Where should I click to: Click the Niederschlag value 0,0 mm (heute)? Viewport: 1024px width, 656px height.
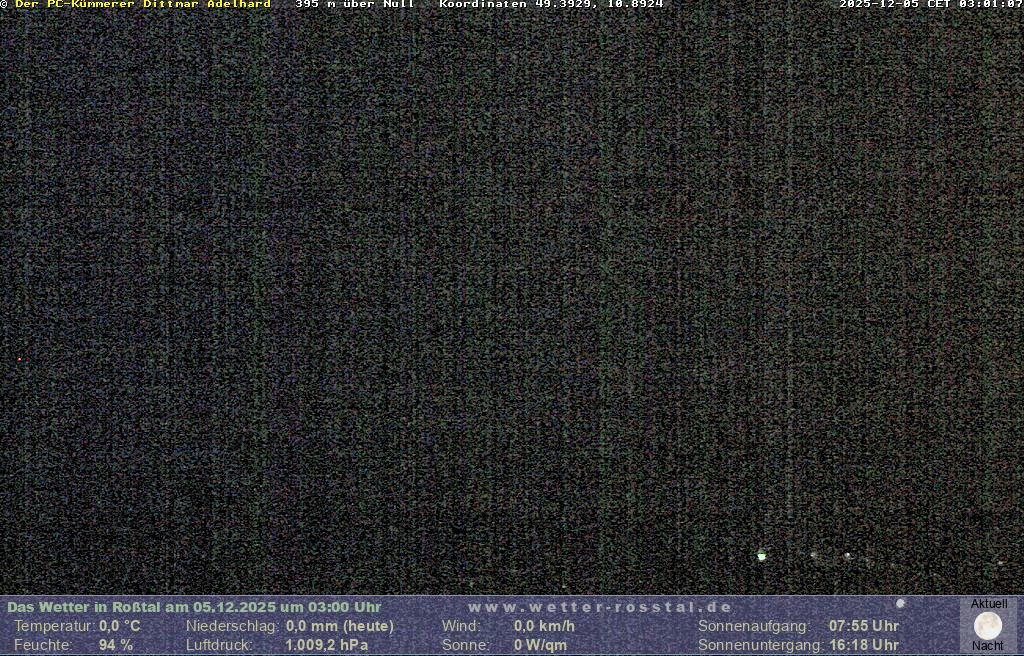tap(340, 626)
